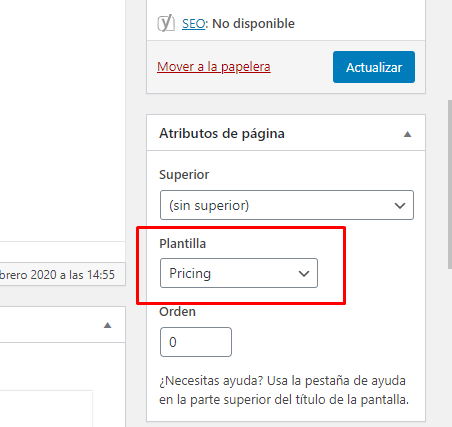452x427 pixels.
Task: Click the Actualizar button
Action: tap(374, 67)
